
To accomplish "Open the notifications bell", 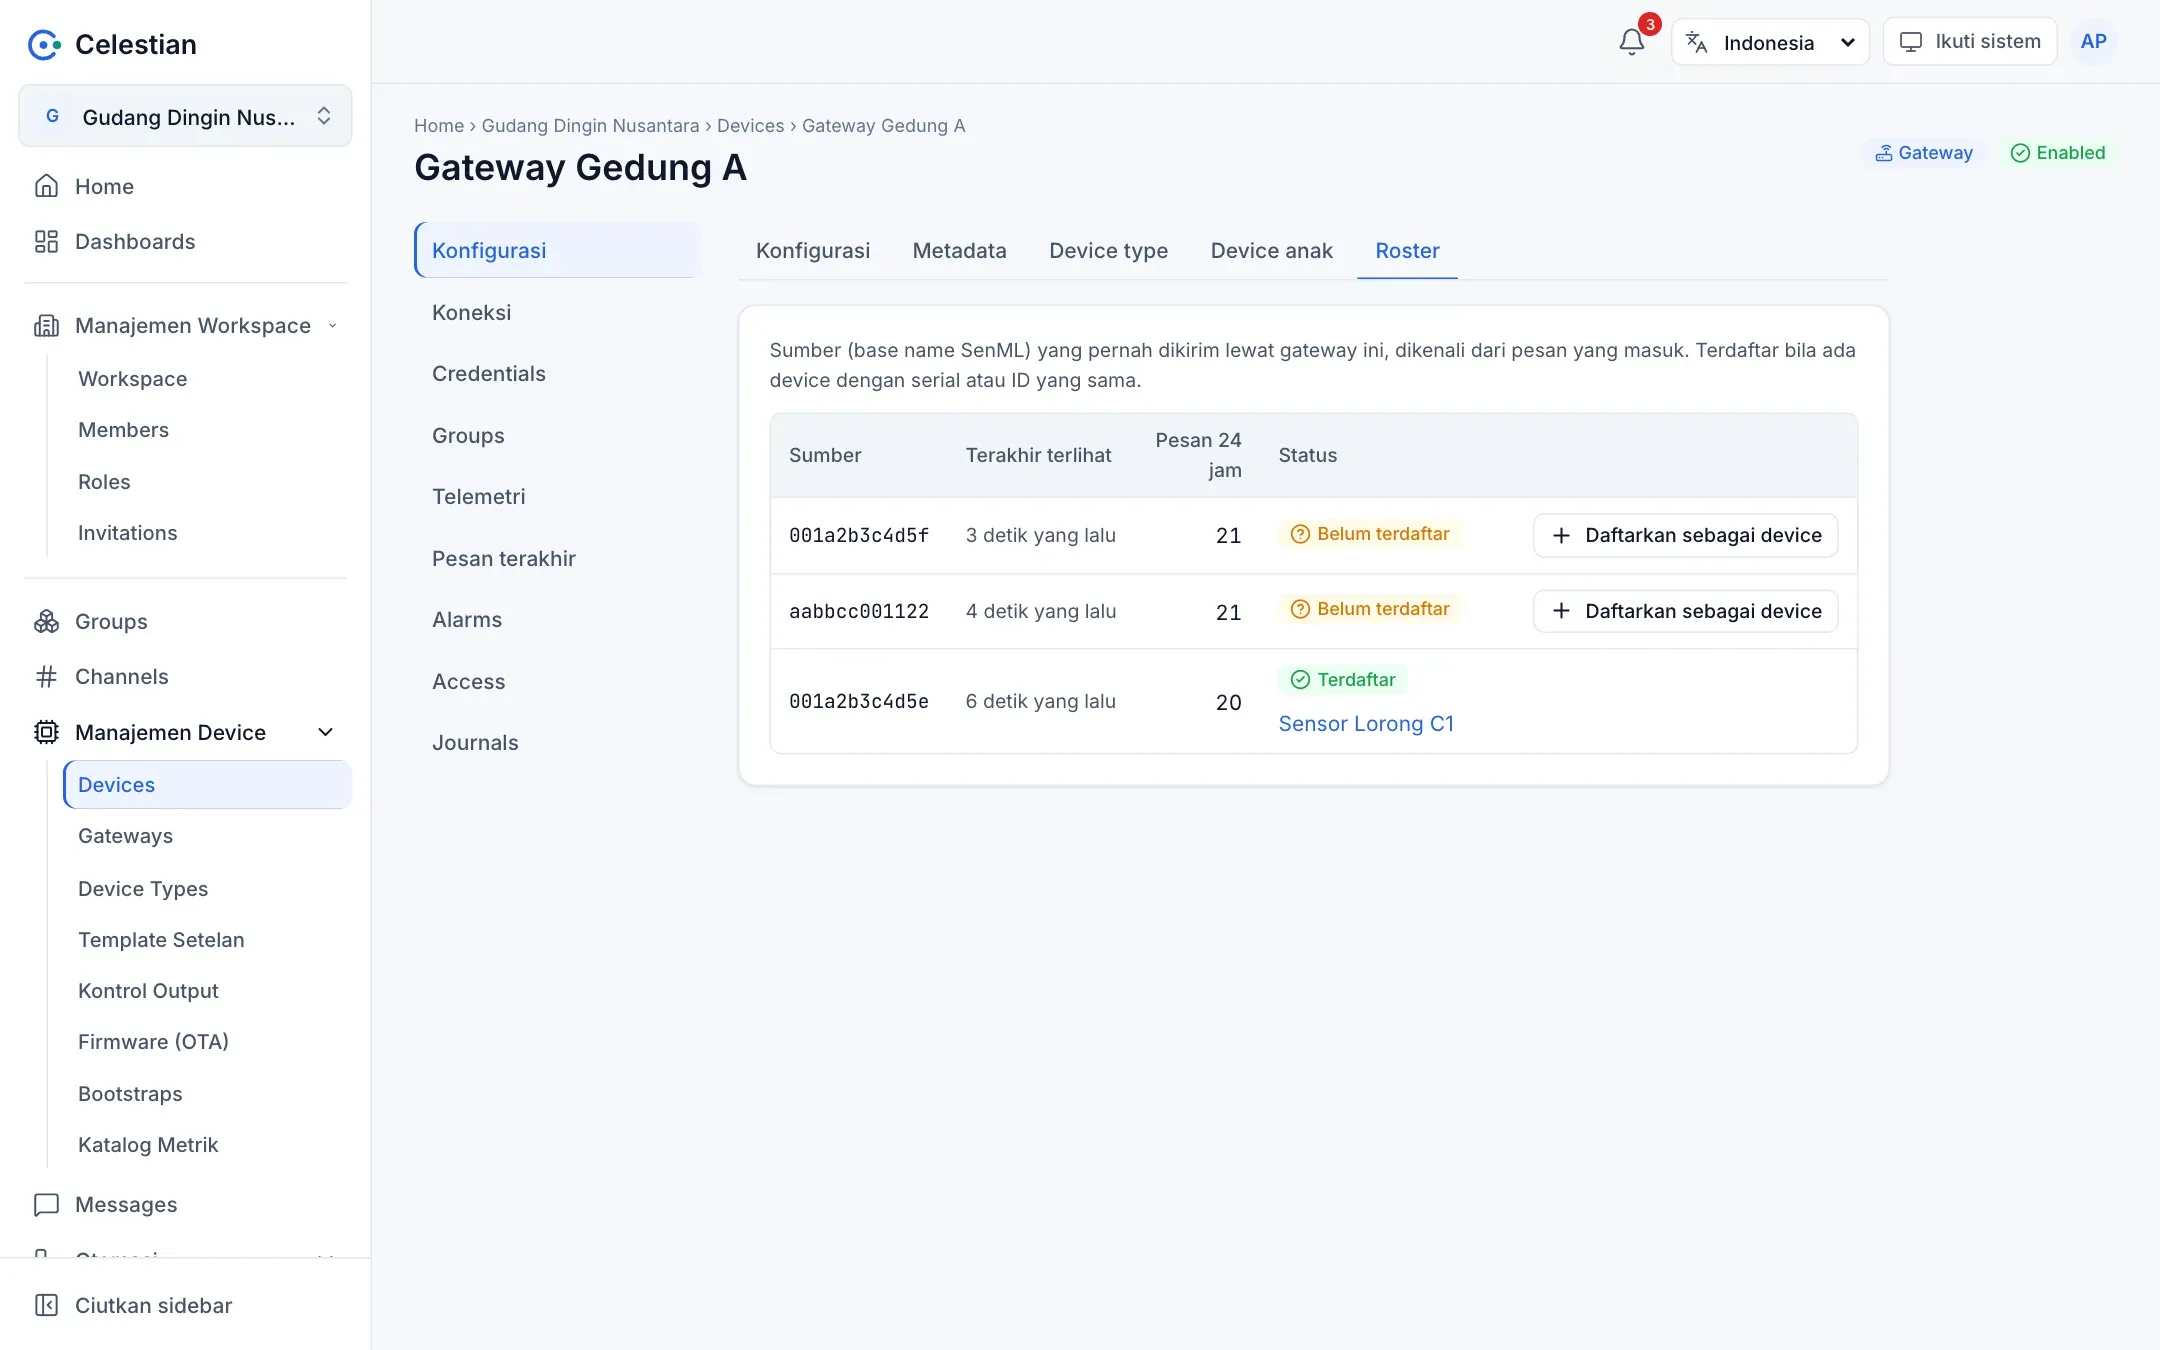I will 1631,42.
